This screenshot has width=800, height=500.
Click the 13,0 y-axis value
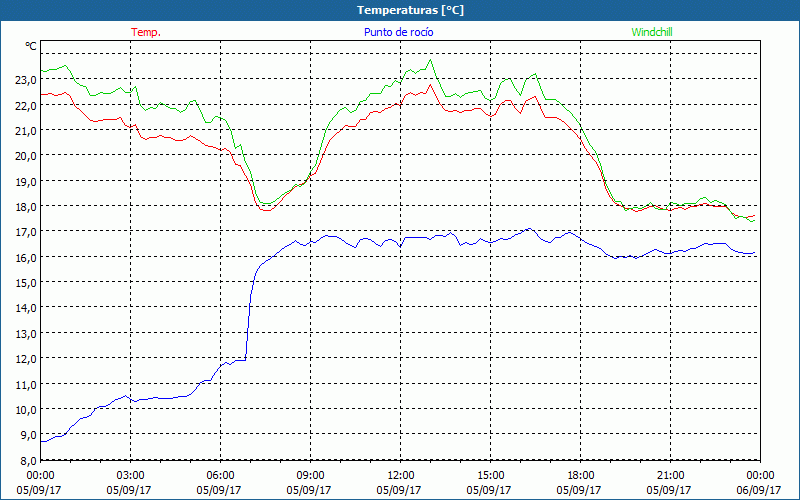point(27,334)
